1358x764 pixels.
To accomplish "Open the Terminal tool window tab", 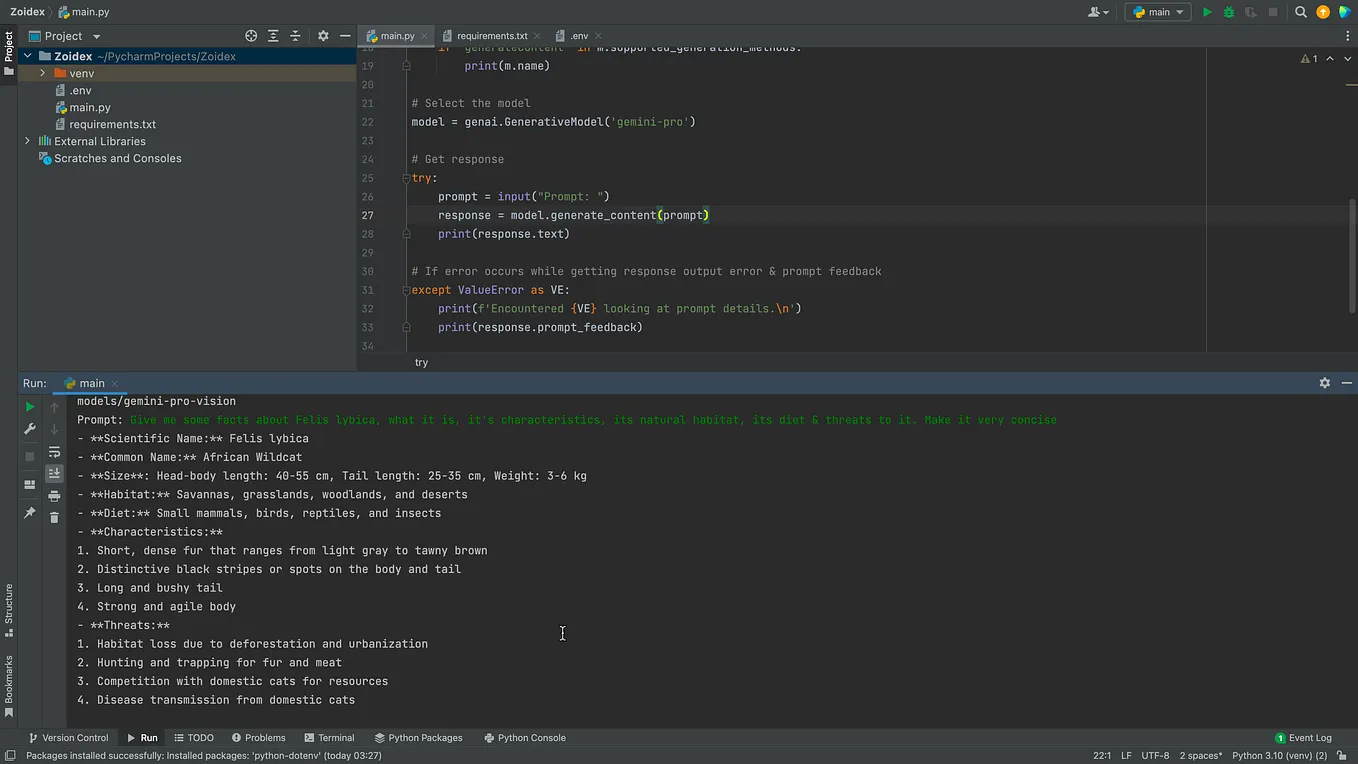I will click(329, 738).
